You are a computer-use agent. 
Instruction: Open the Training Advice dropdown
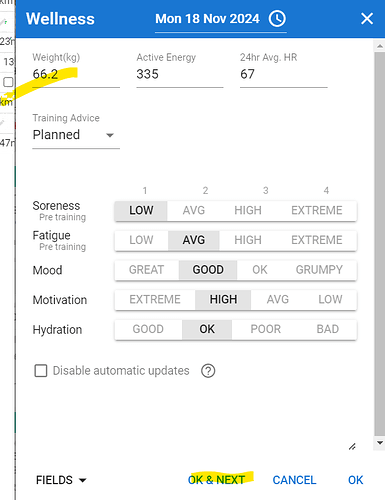coord(76,135)
